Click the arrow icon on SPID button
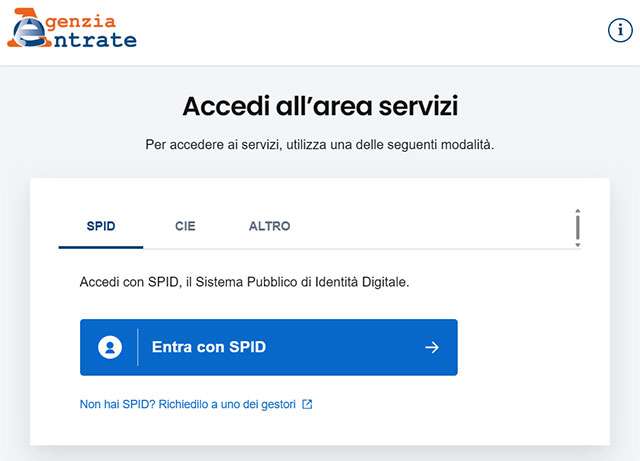 pyautogui.click(x=432, y=347)
